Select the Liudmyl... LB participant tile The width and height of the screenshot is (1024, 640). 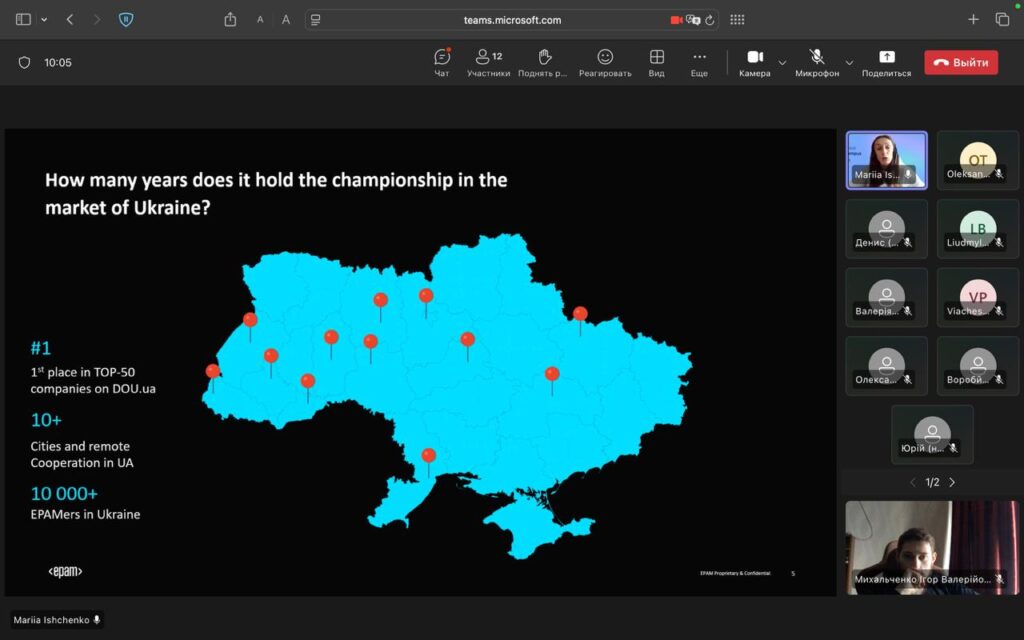[978, 229]
